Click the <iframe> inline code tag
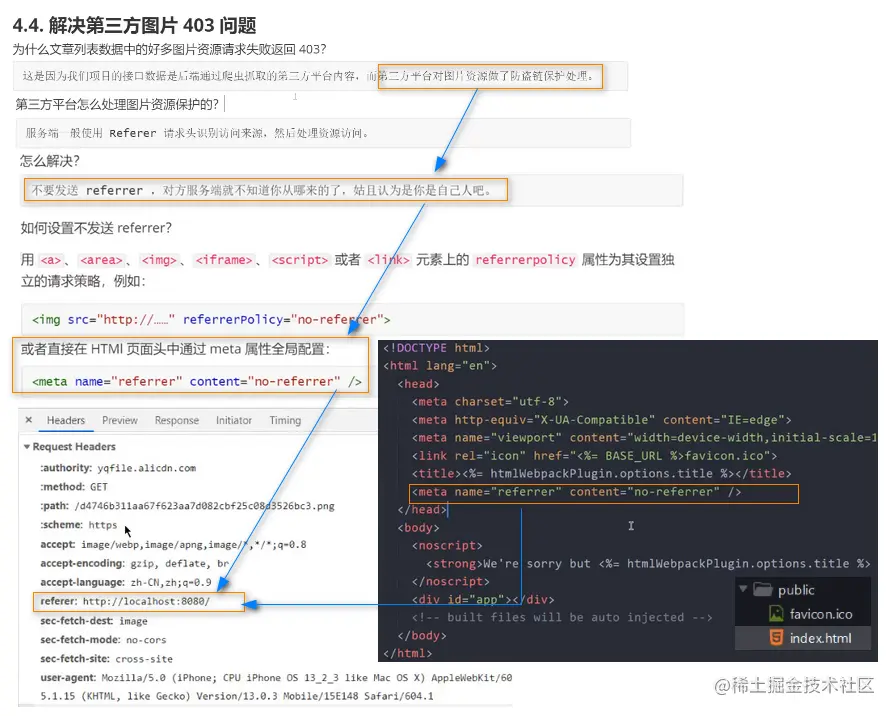 pyautogui.click(x=224, y=260)
